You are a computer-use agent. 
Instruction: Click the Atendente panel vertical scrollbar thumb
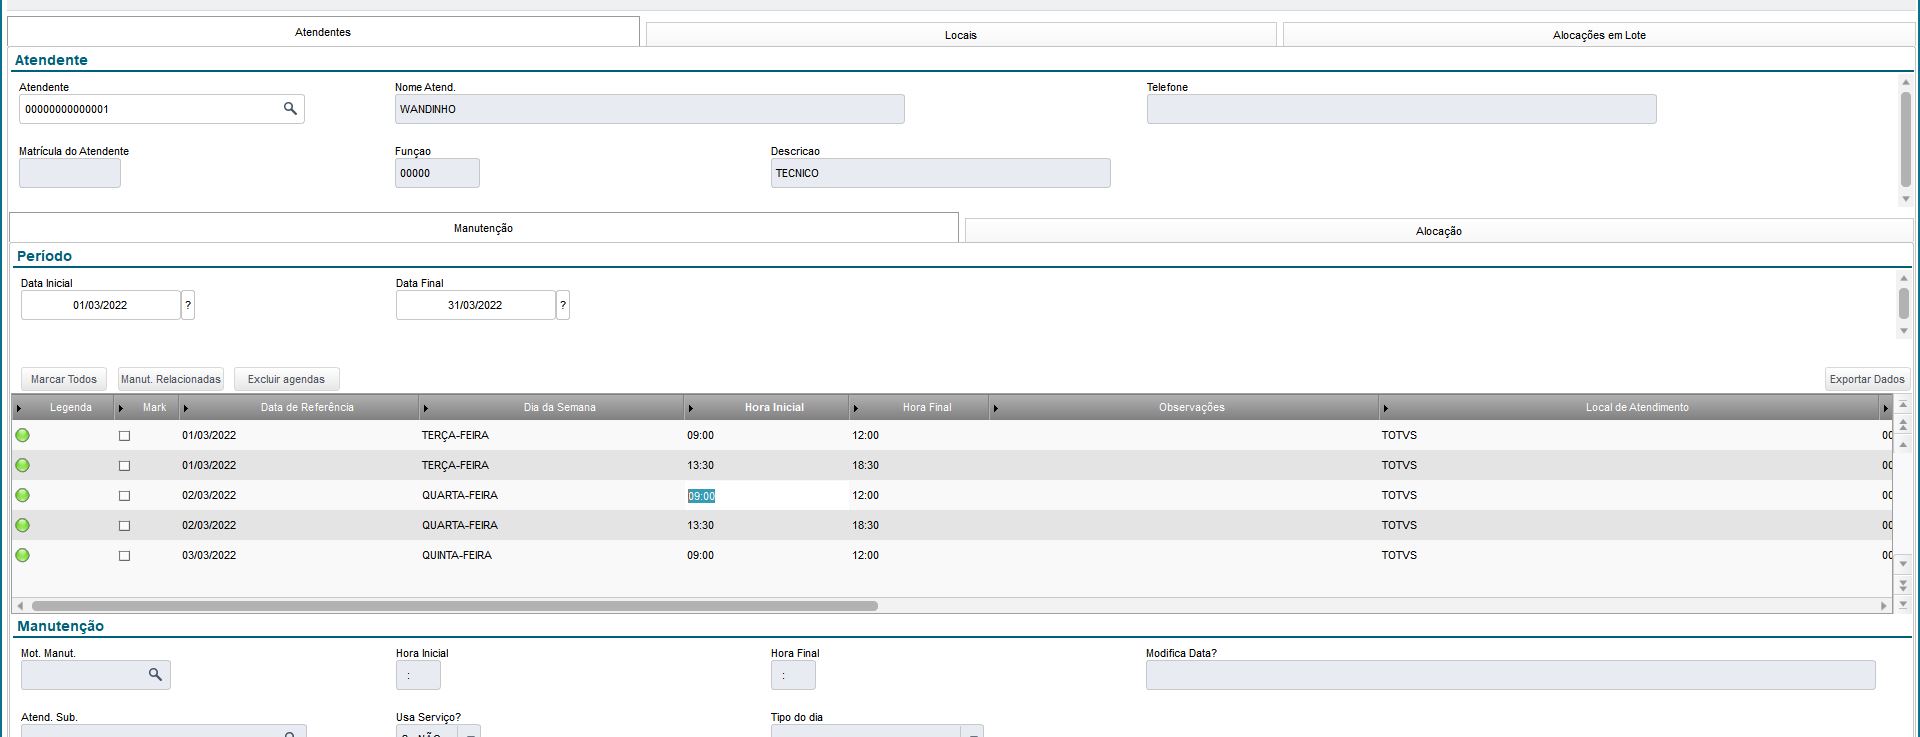(x=1905, y=138)
